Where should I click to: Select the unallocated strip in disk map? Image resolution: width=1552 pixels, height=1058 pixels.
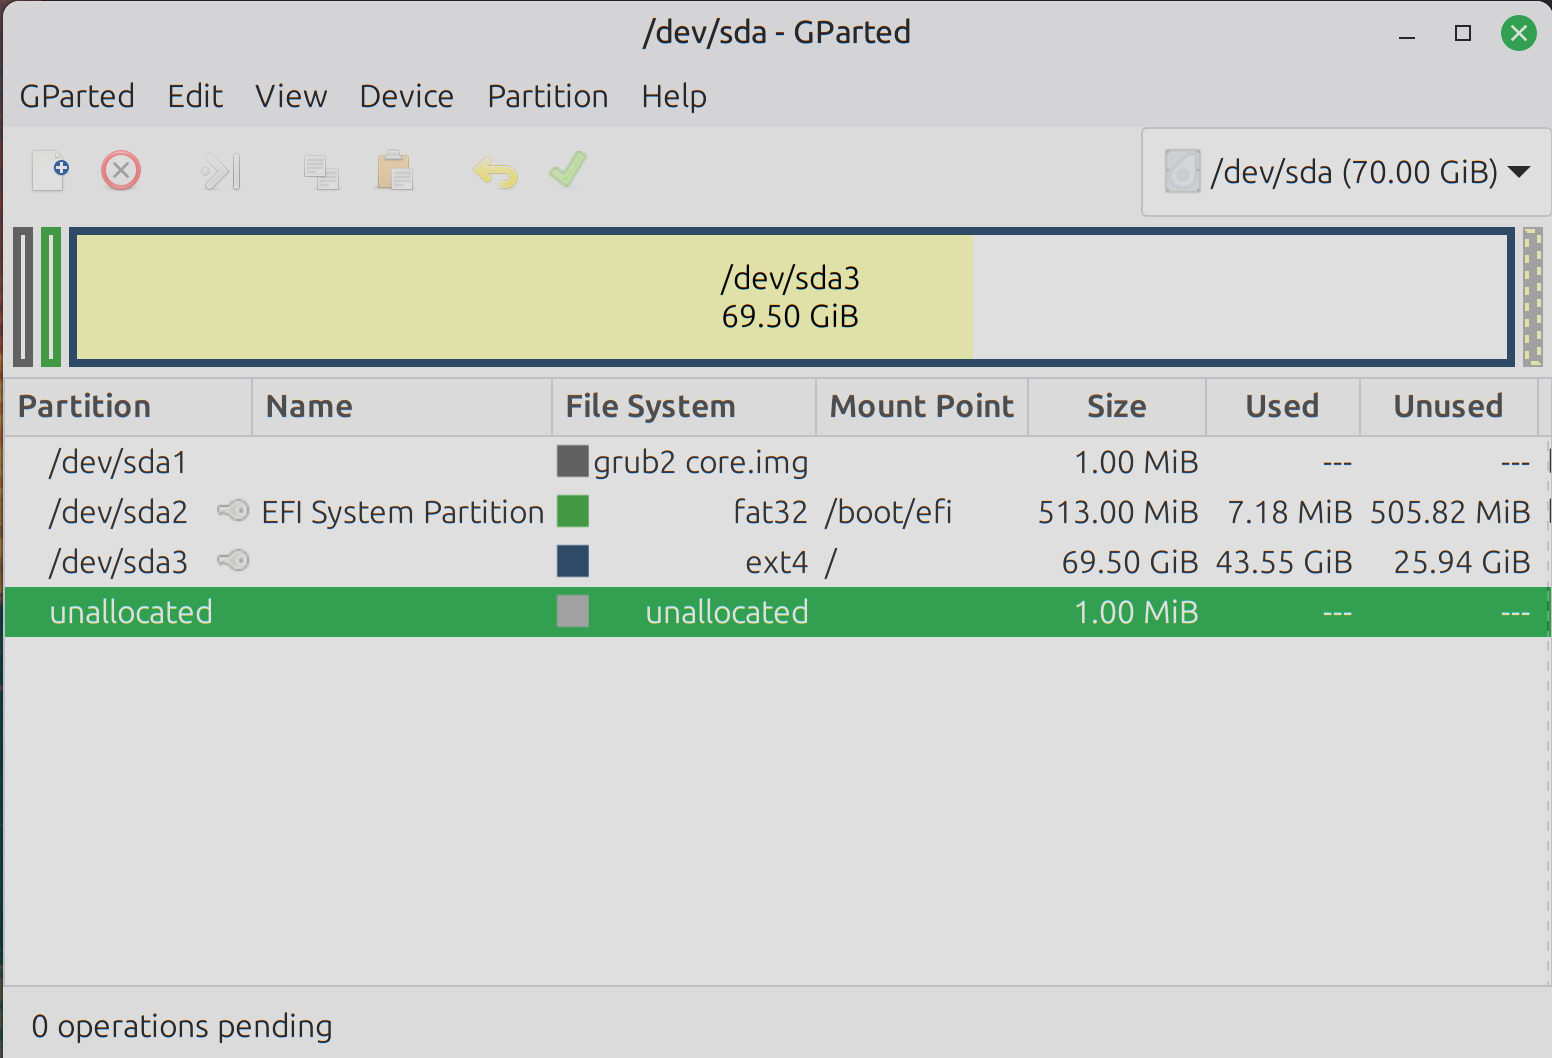tap(1533, 297)
